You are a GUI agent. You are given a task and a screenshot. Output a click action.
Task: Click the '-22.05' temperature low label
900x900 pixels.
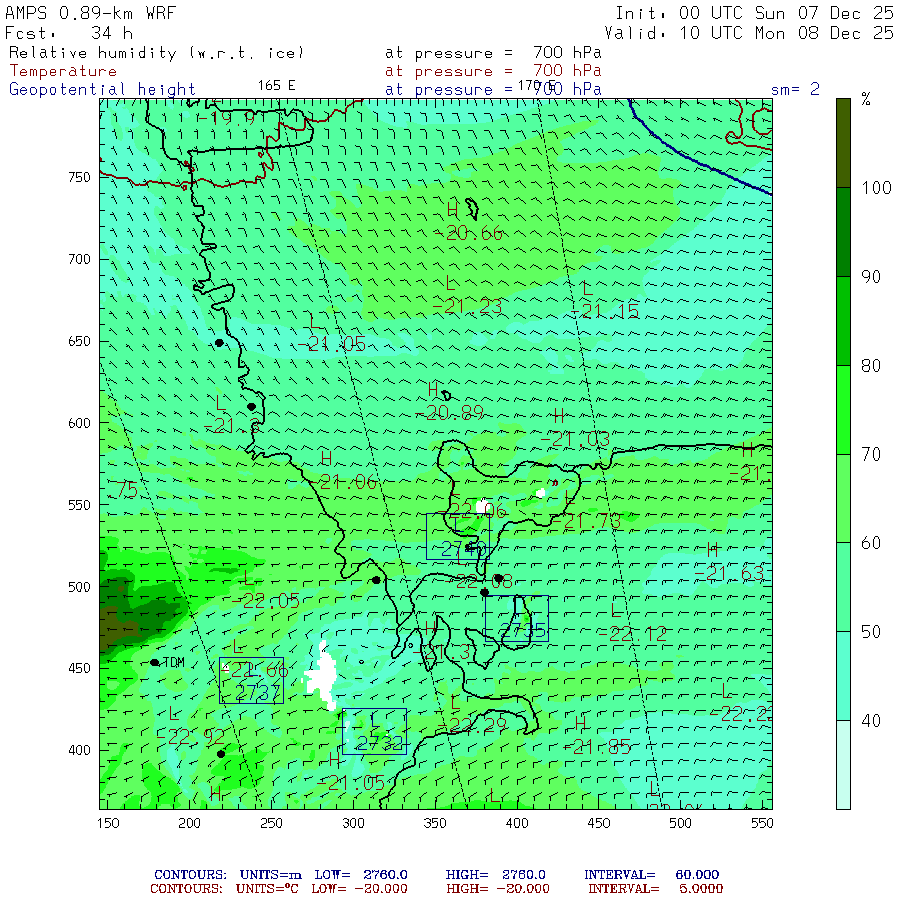pos(266,601)
